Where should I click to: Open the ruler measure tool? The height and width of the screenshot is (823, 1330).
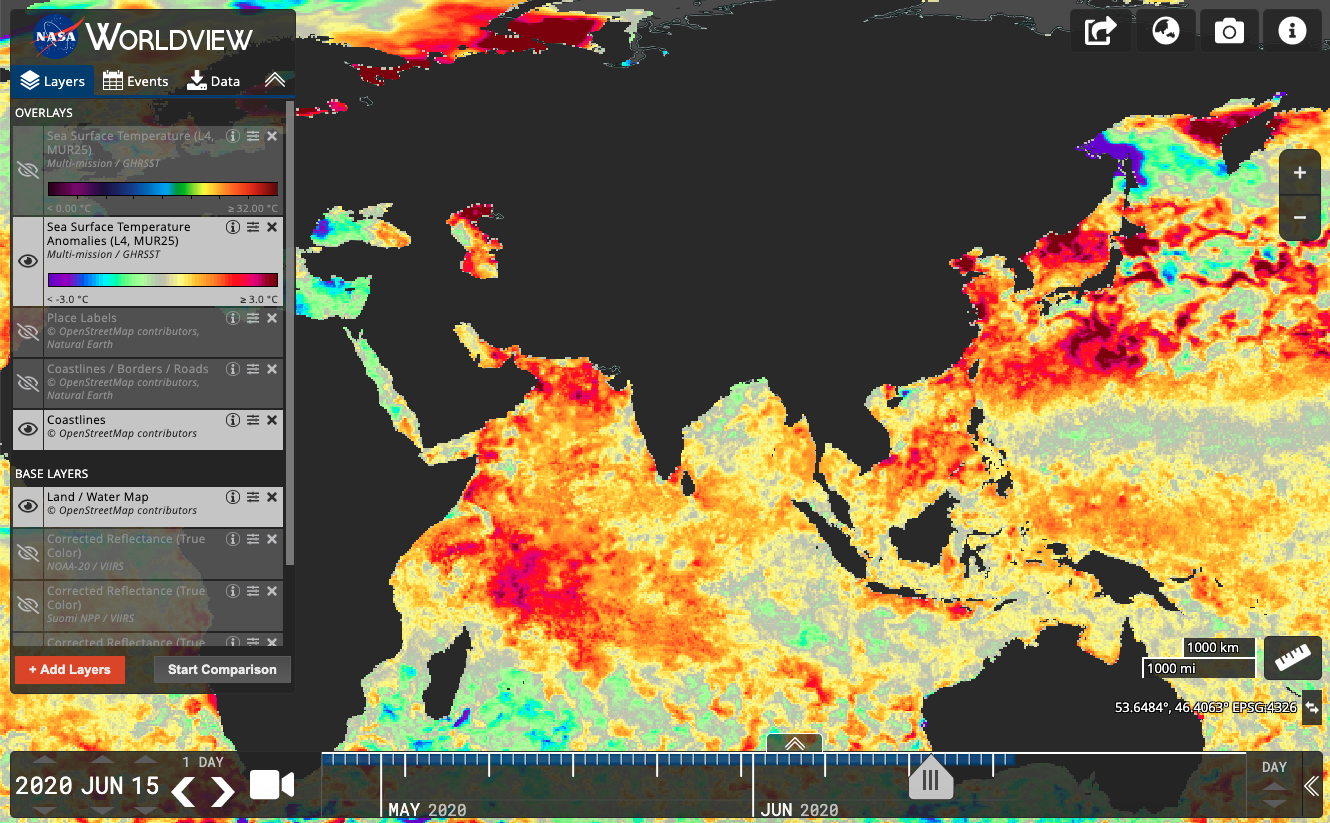(x=1293, y=658)
